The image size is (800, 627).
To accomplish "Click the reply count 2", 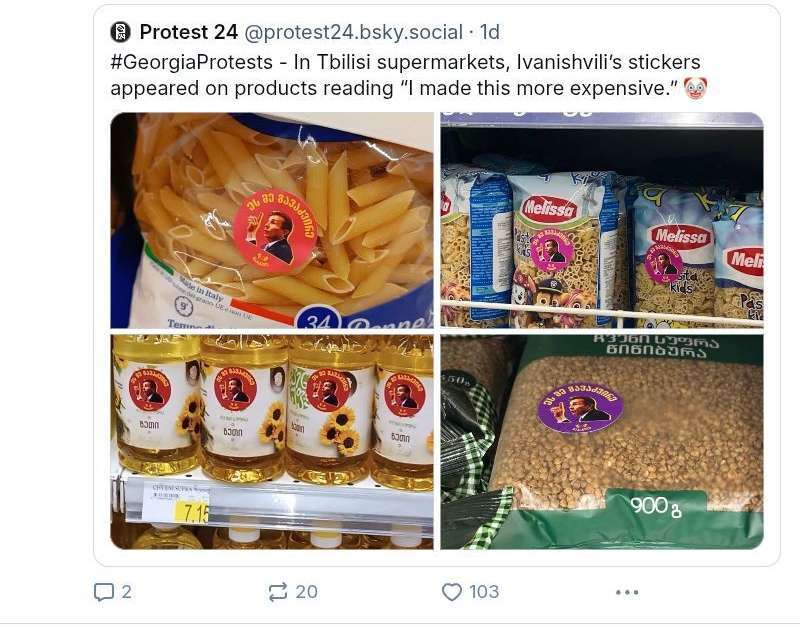I will [x=126, y=592].
